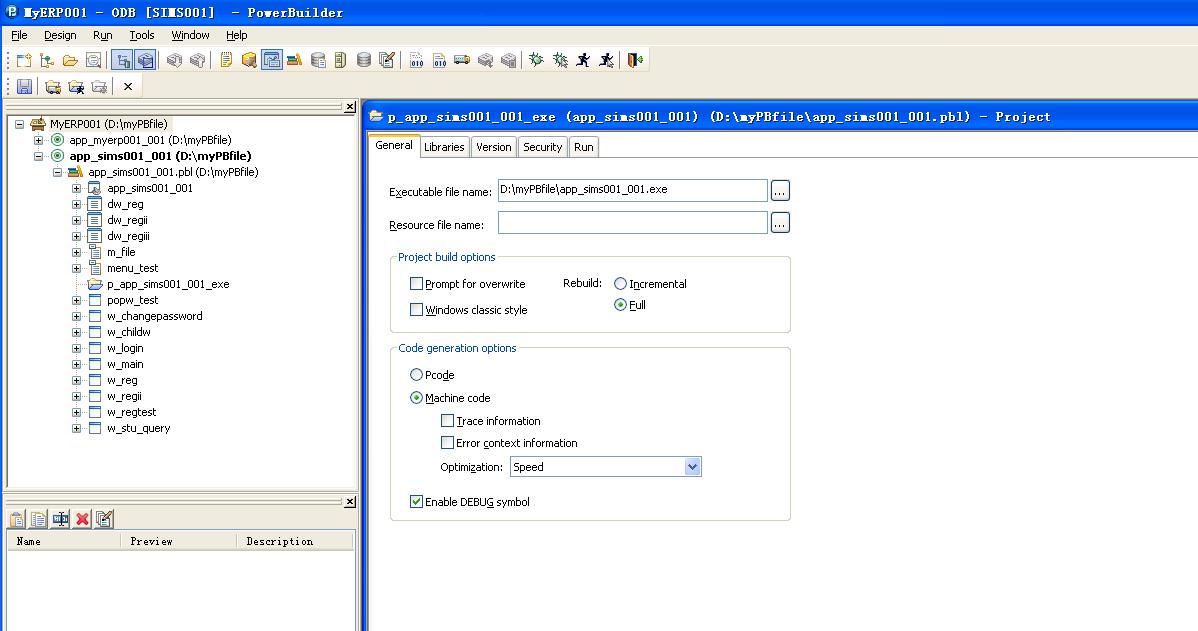Click the Close X icon in second toolbar
Viewport: 1198px width, 631px height.
click(128, 86)
